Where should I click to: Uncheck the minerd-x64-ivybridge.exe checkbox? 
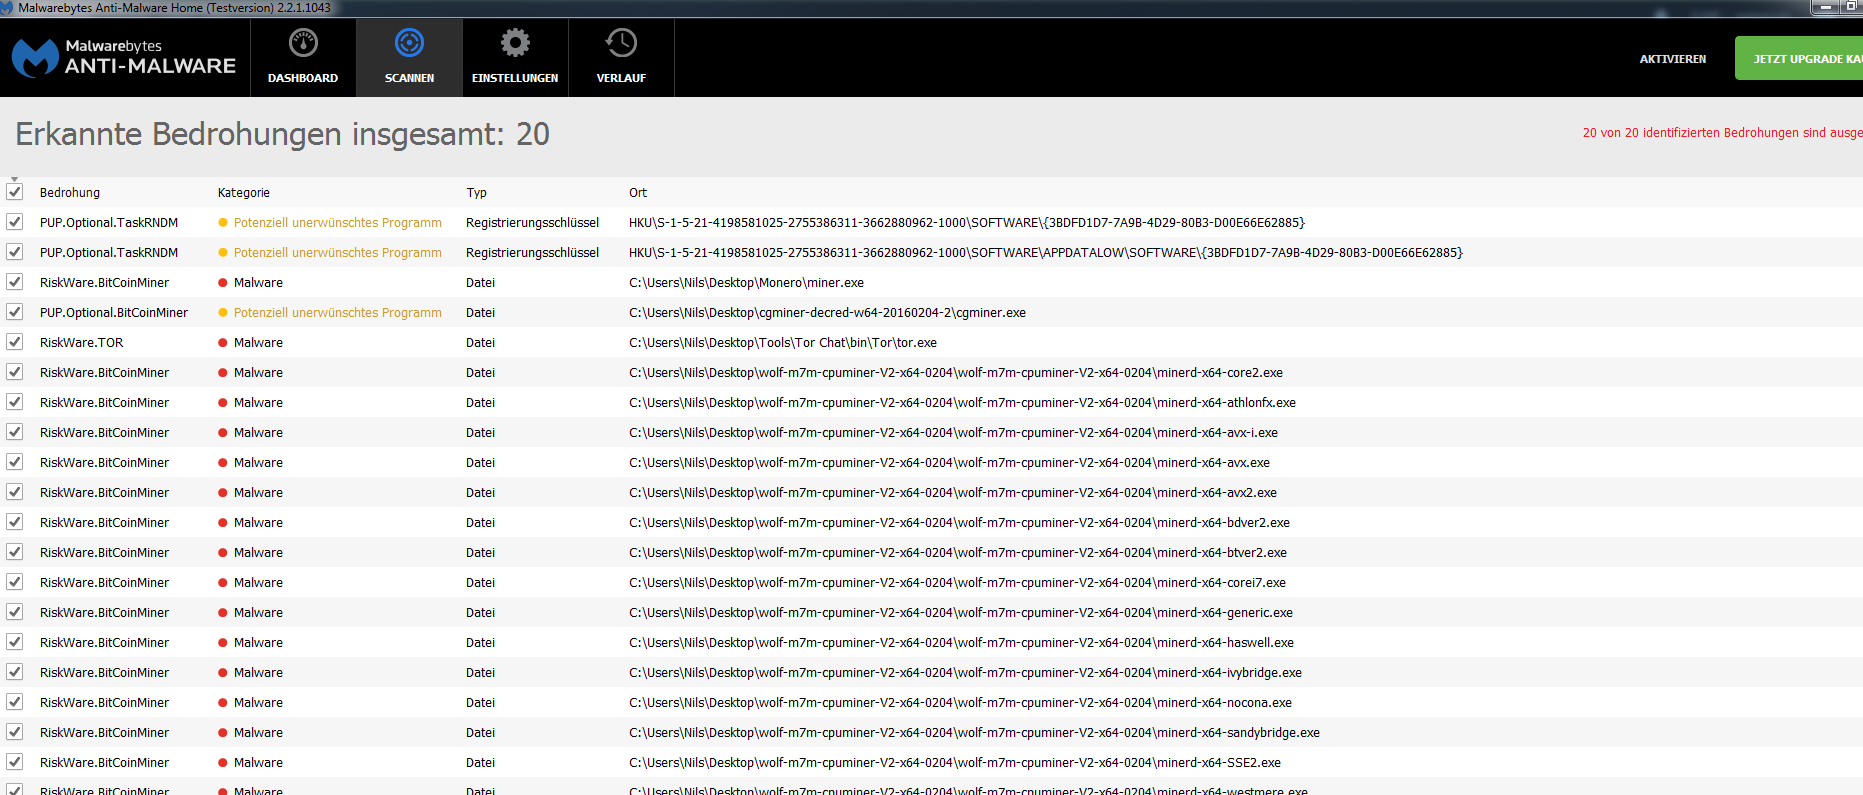(14, 672)
